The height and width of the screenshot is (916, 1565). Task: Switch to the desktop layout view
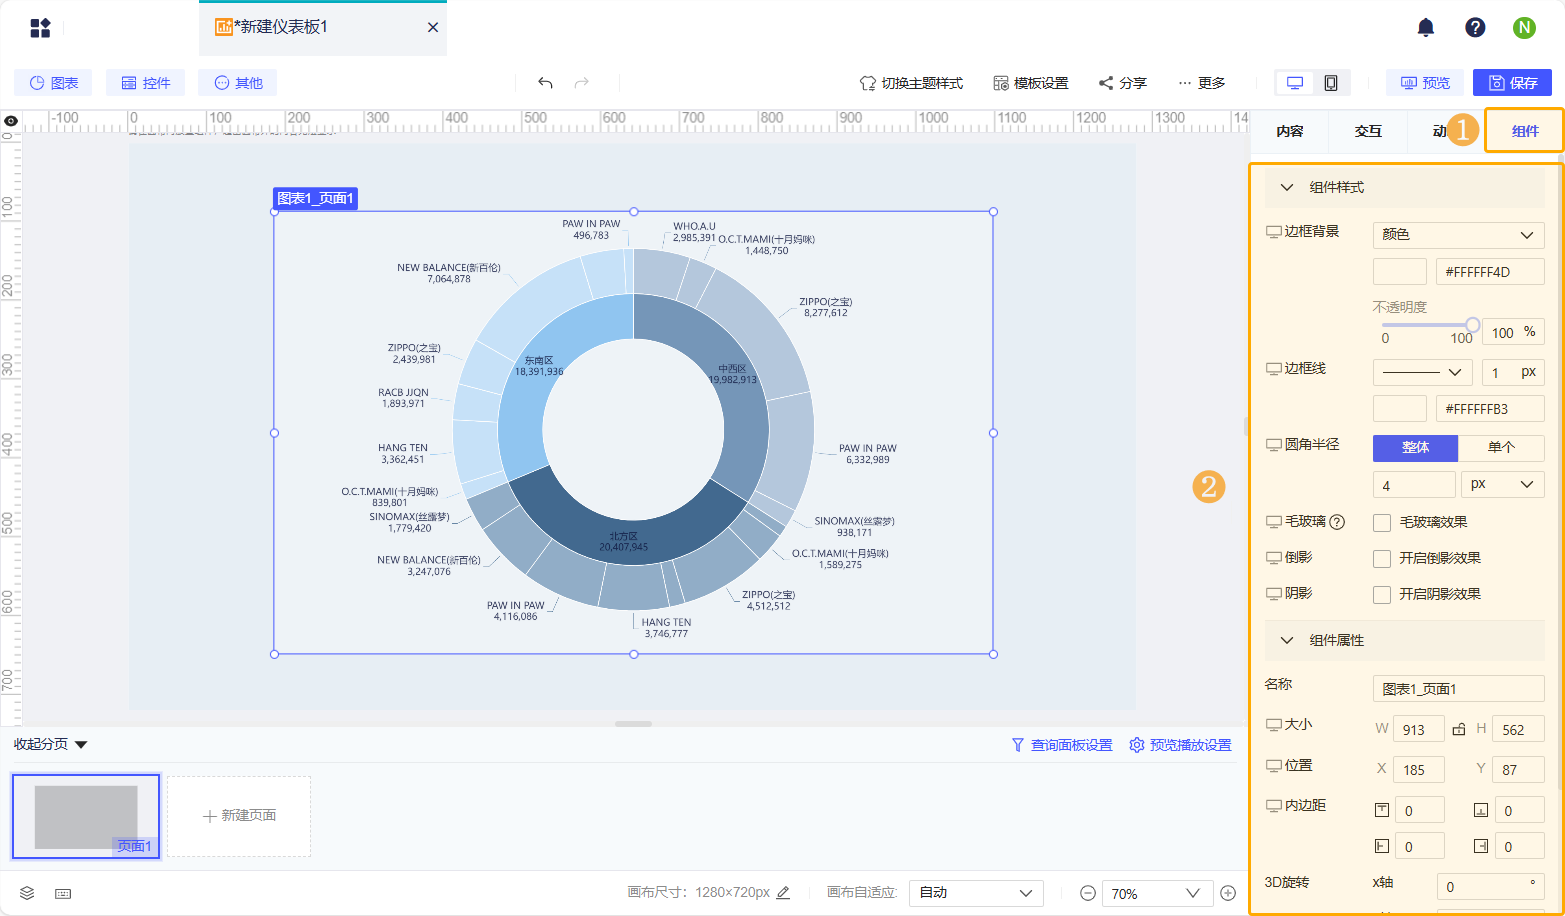point(1295,83)
